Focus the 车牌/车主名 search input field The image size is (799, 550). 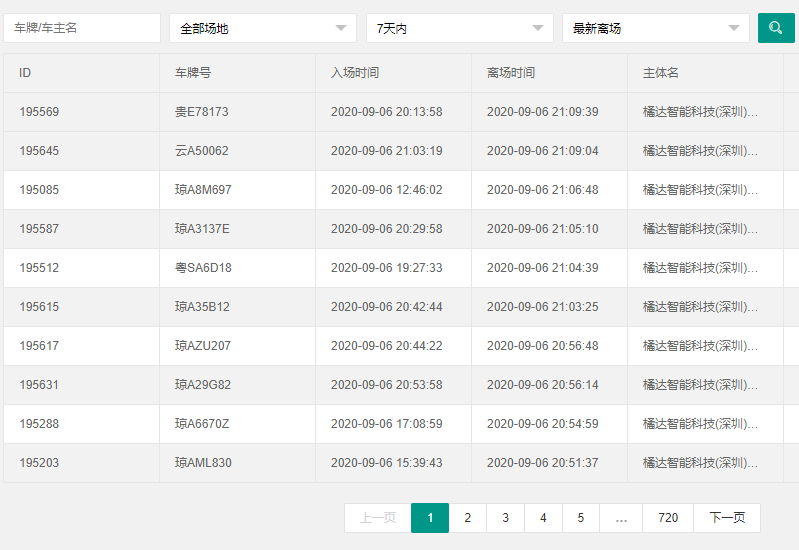(82, 28)
